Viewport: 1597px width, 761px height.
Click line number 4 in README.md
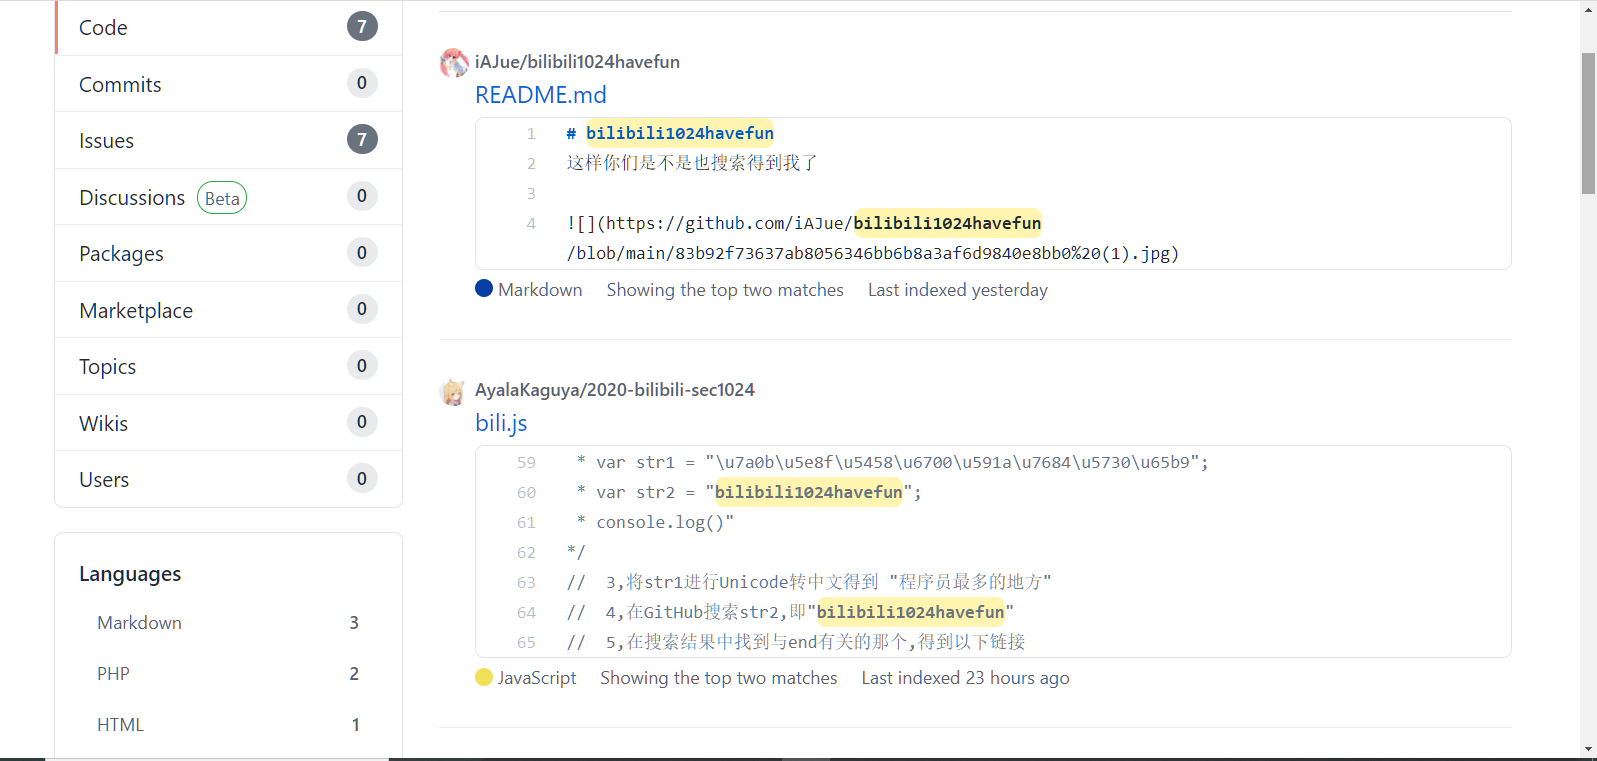pos(531,223)
